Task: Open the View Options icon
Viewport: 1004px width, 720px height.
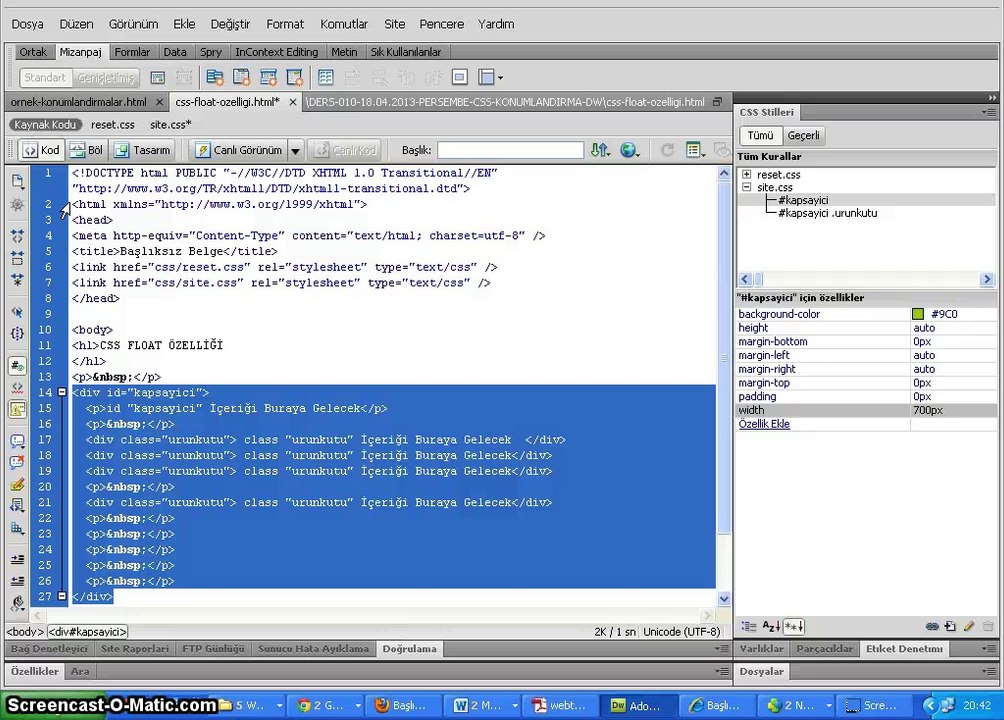Action: 695,150
